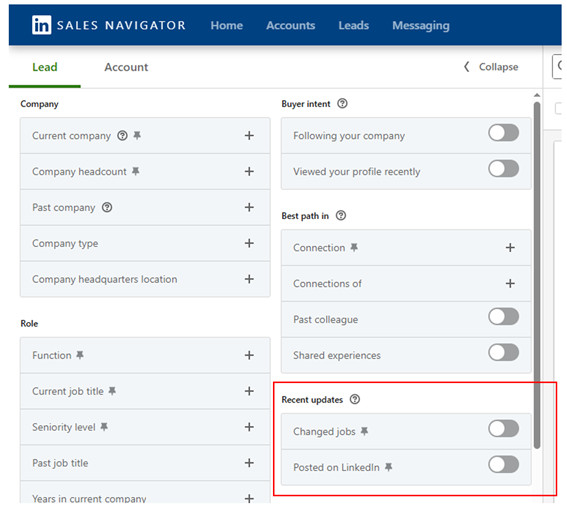Screen dimensions: 567x507
Task: Click the Past company help icon
Action: (x=107, y=207)
